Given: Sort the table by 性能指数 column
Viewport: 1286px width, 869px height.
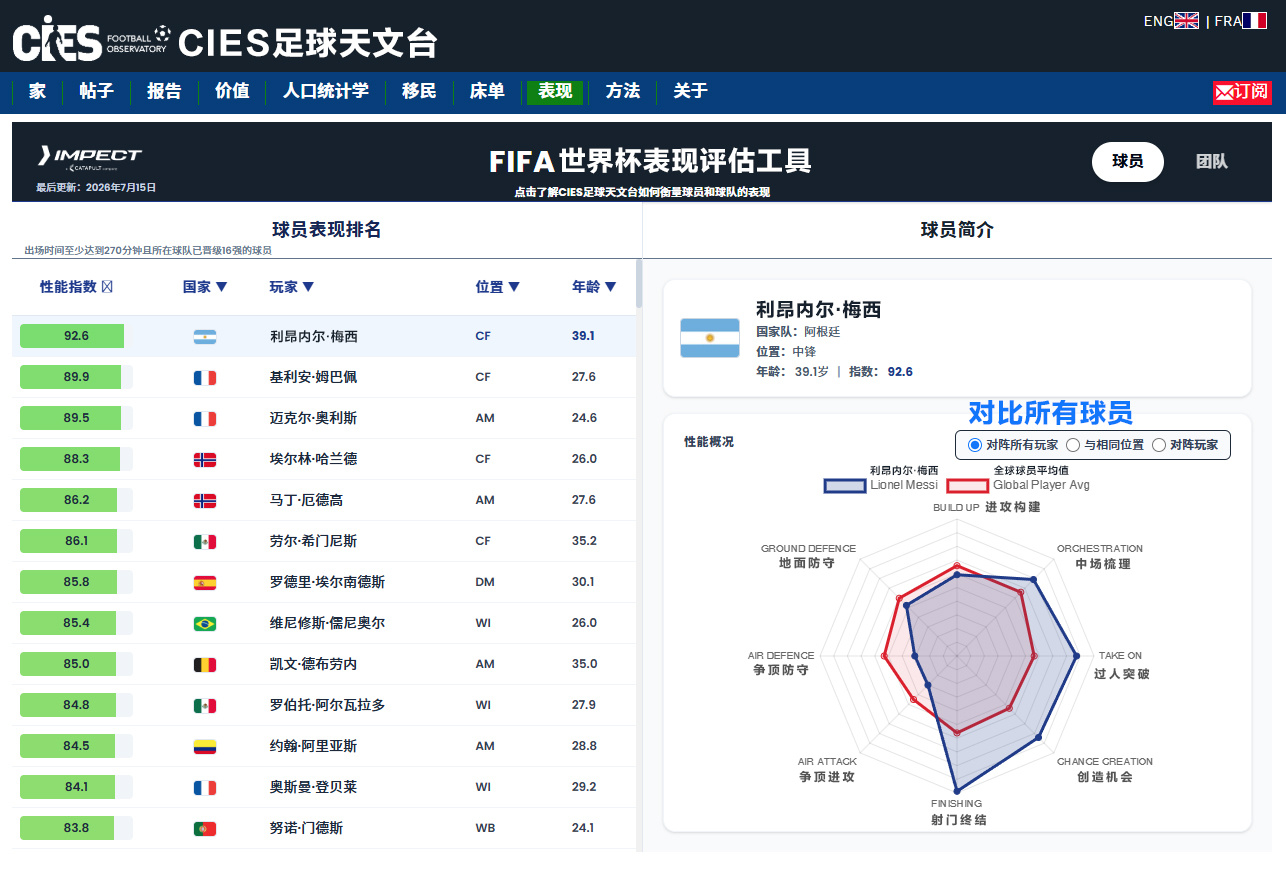Looking at the screenshot, I should (76, 287).
